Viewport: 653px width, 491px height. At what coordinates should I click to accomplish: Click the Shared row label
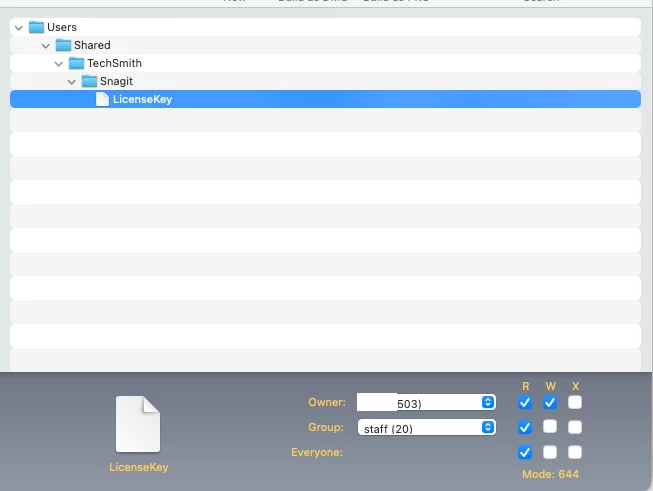pyautogui.click(x=92, y=45)
